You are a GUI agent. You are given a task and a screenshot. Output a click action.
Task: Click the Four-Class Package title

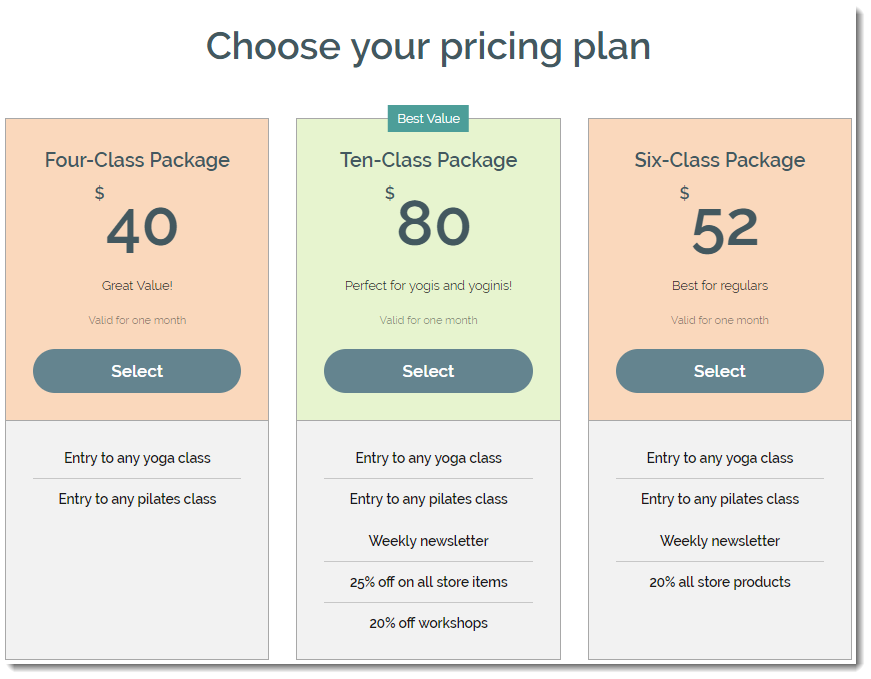click(137, 160)
